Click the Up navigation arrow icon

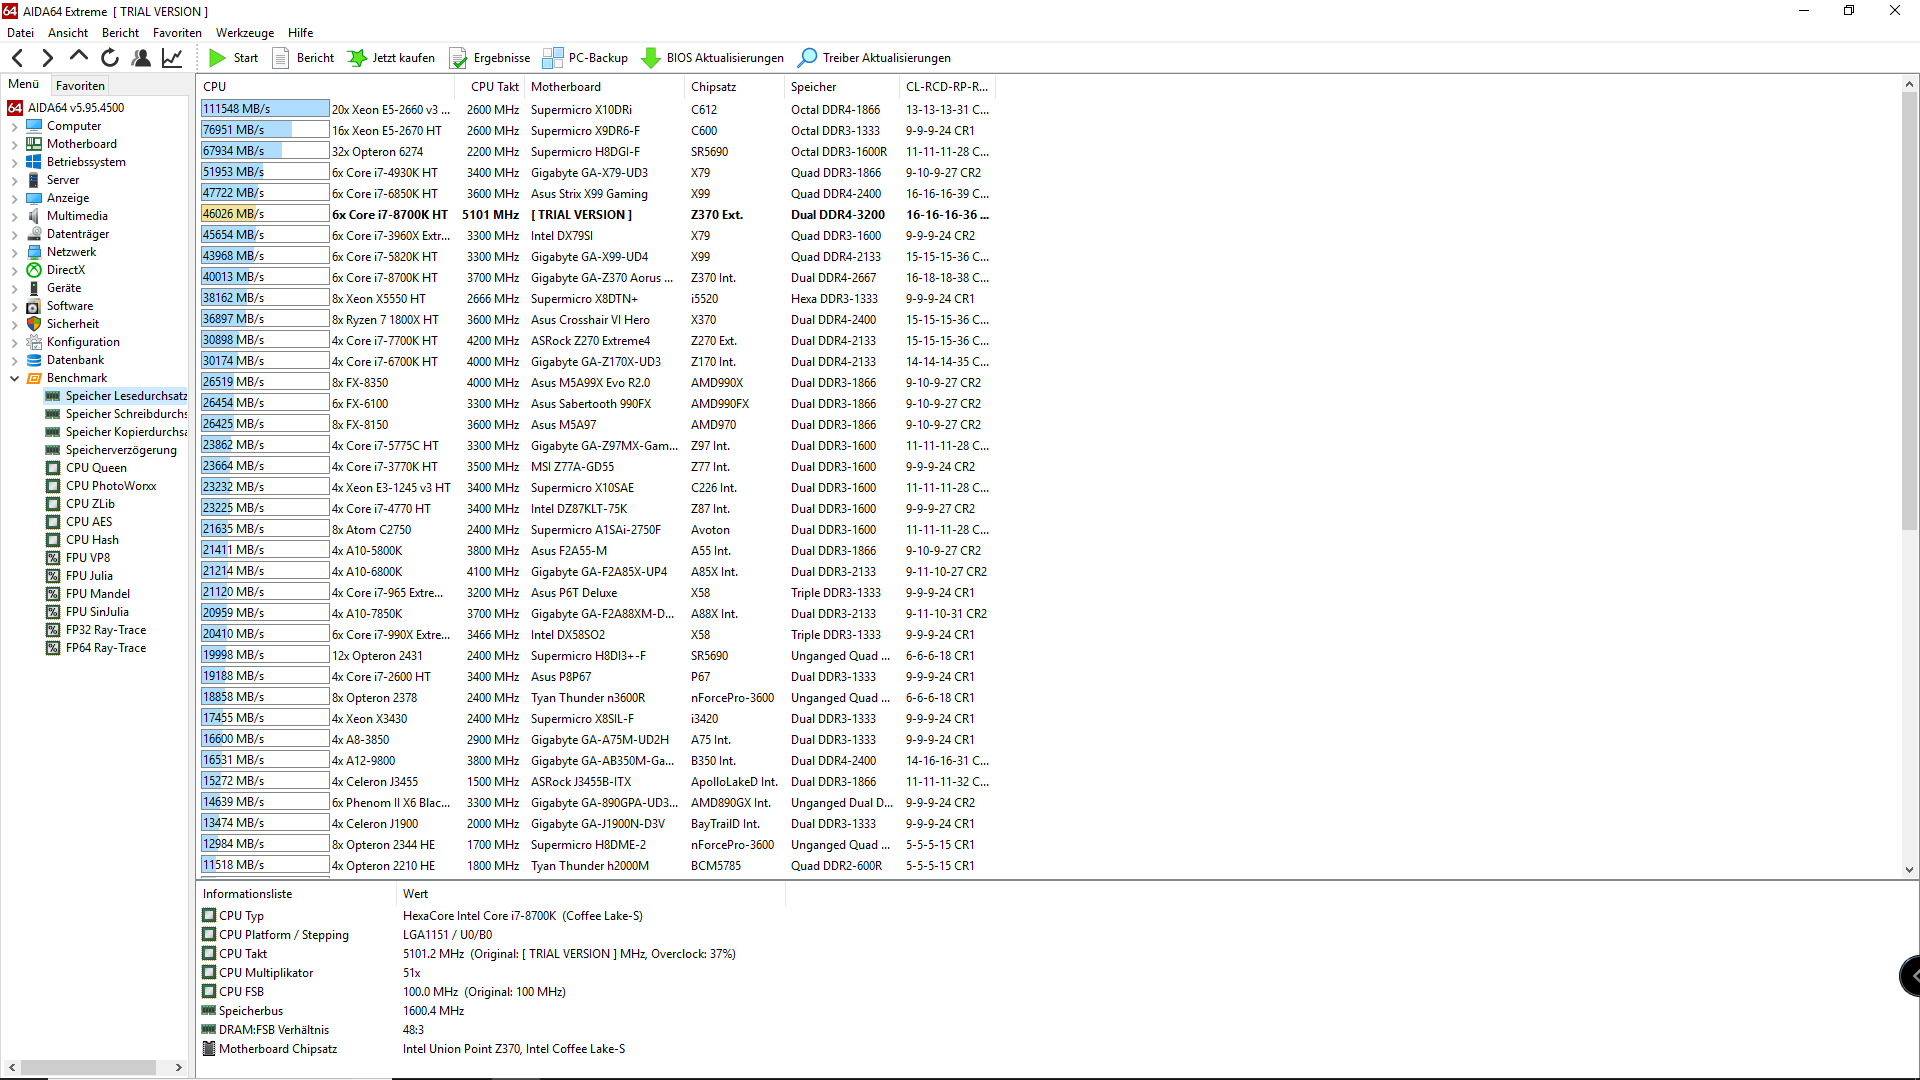(79, 57)
